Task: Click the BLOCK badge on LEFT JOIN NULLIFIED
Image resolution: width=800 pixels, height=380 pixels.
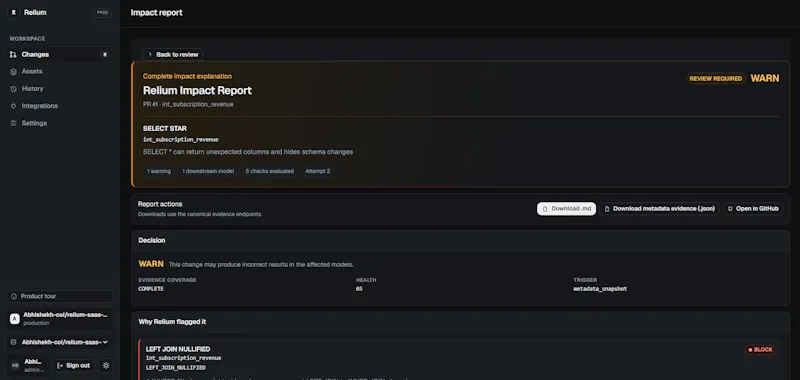Action: coord(760,350)
